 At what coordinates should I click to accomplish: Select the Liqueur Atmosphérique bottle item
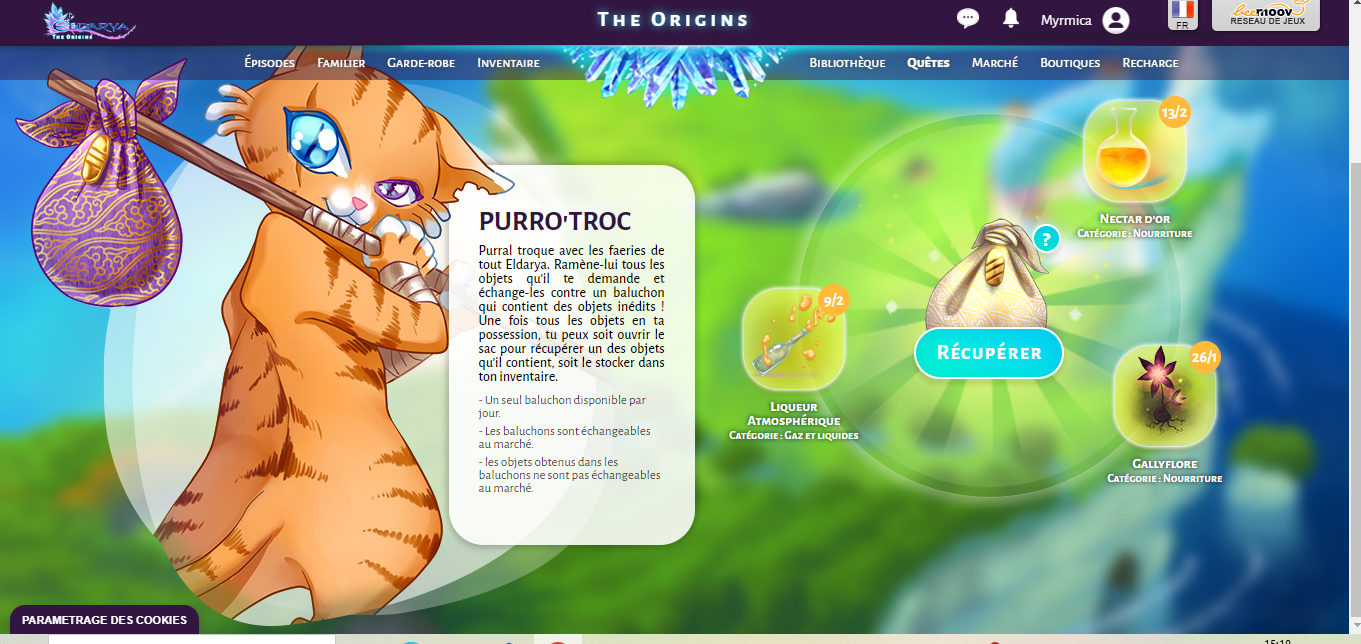(x=794, y=339)
